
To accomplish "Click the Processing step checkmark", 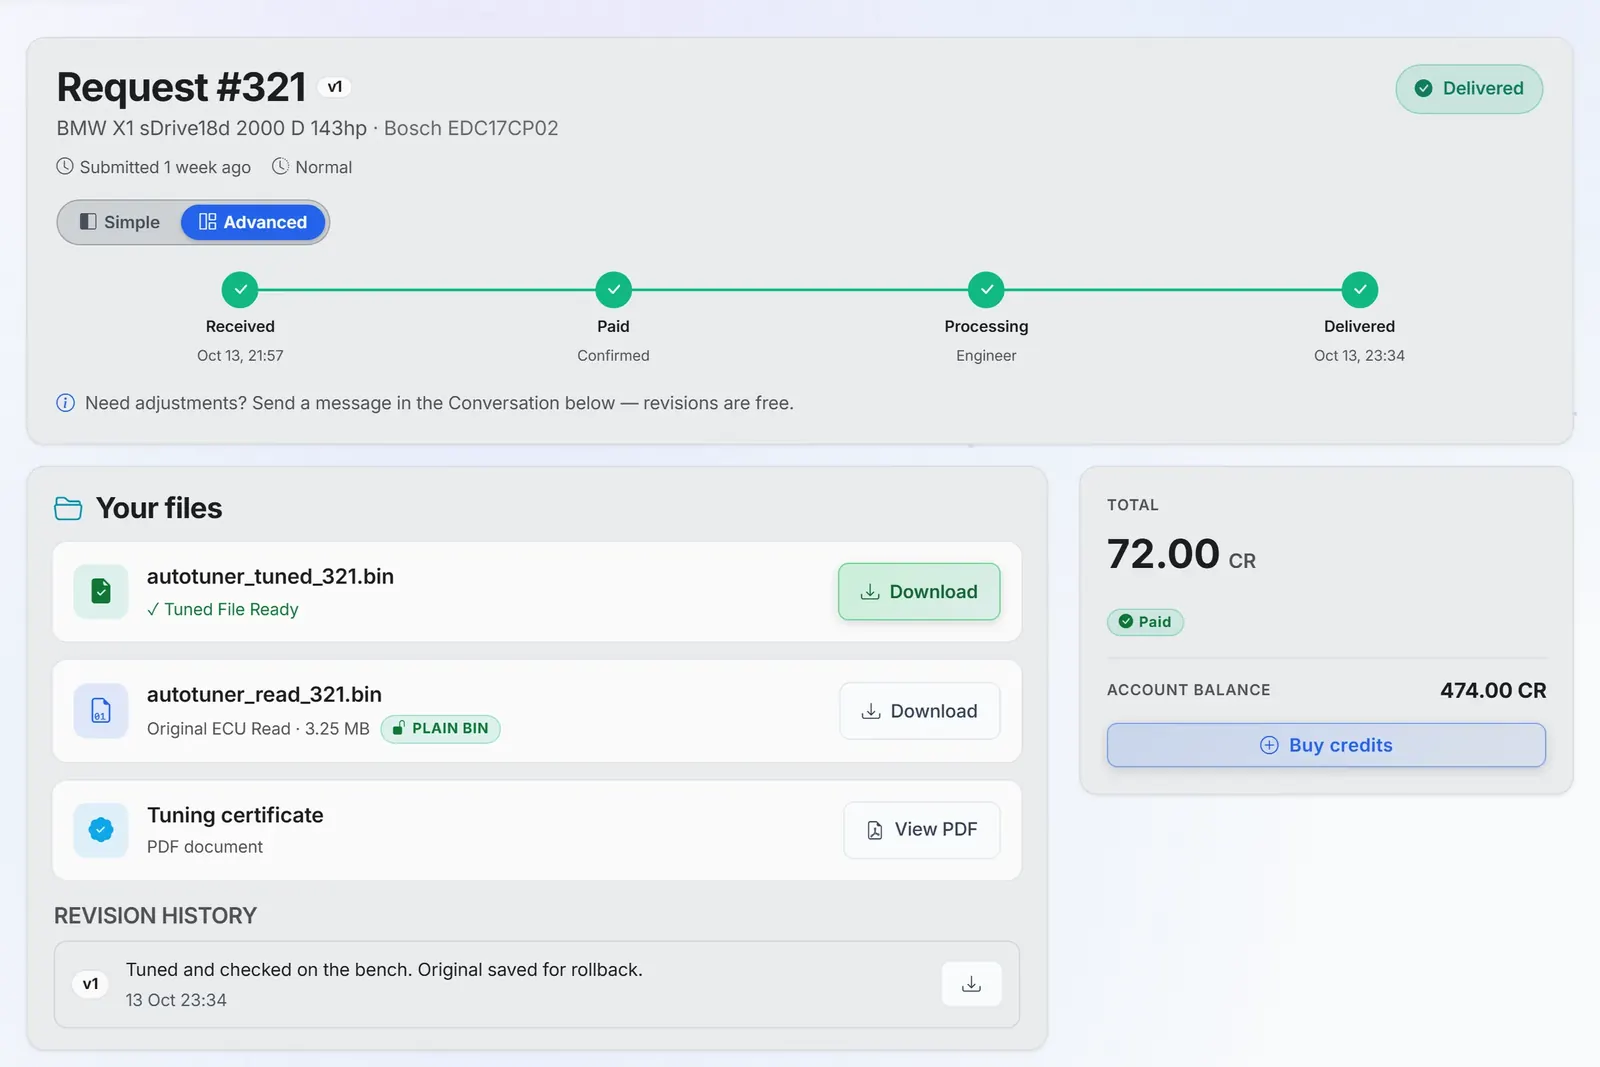I will 986,290.
